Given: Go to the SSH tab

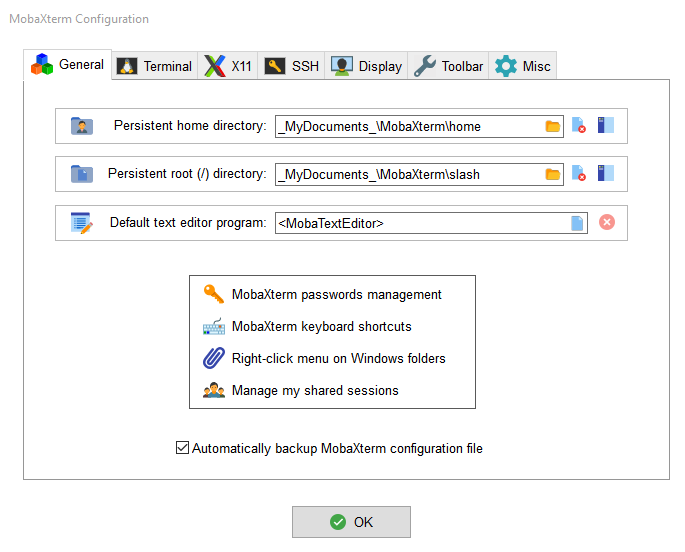Looking at the screenshot, I should (292, 66).
